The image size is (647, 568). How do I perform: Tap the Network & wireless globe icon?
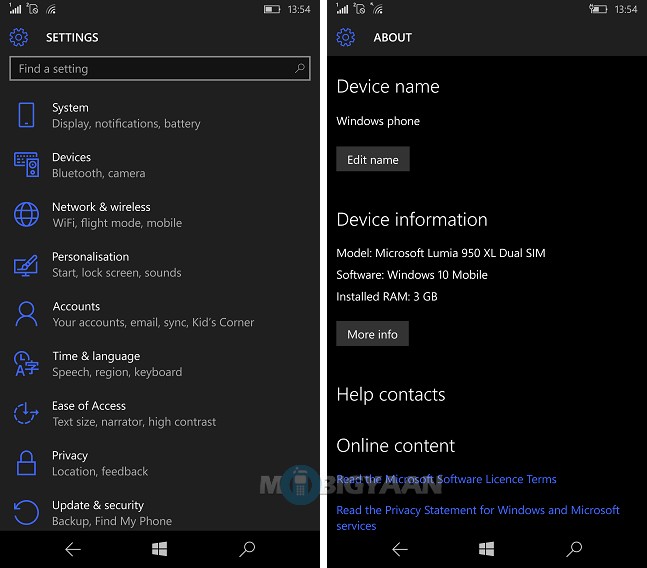[26, 214]
